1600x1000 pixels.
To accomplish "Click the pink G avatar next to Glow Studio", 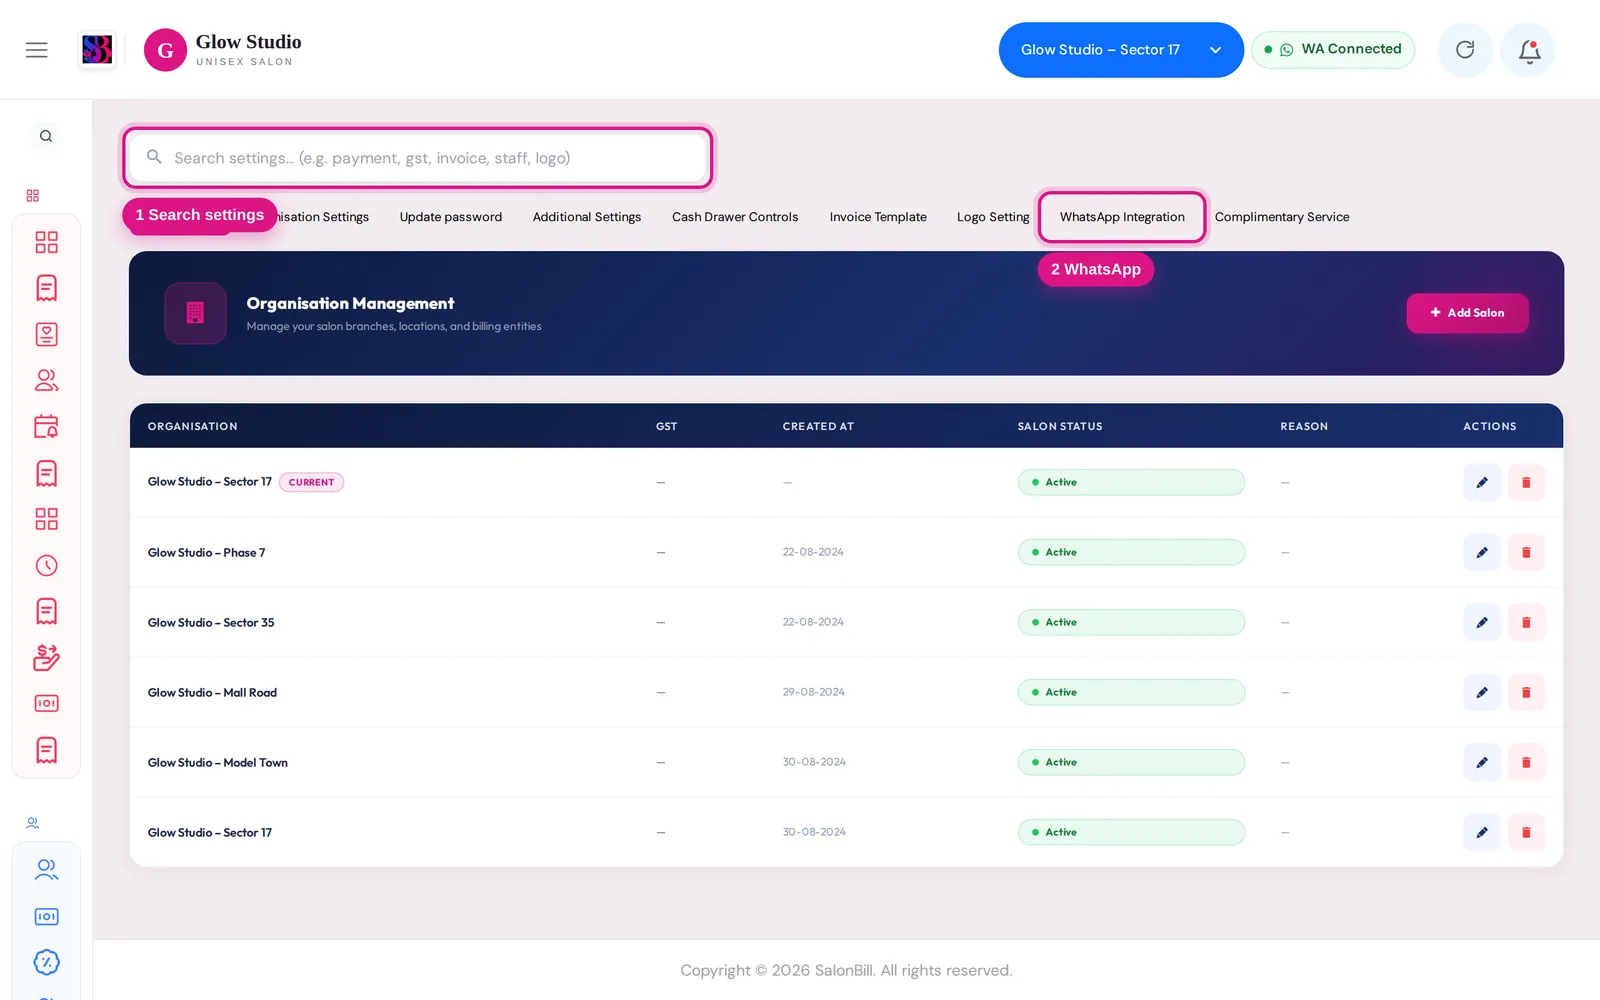I will pyautogui.click(x=165, y=50).
